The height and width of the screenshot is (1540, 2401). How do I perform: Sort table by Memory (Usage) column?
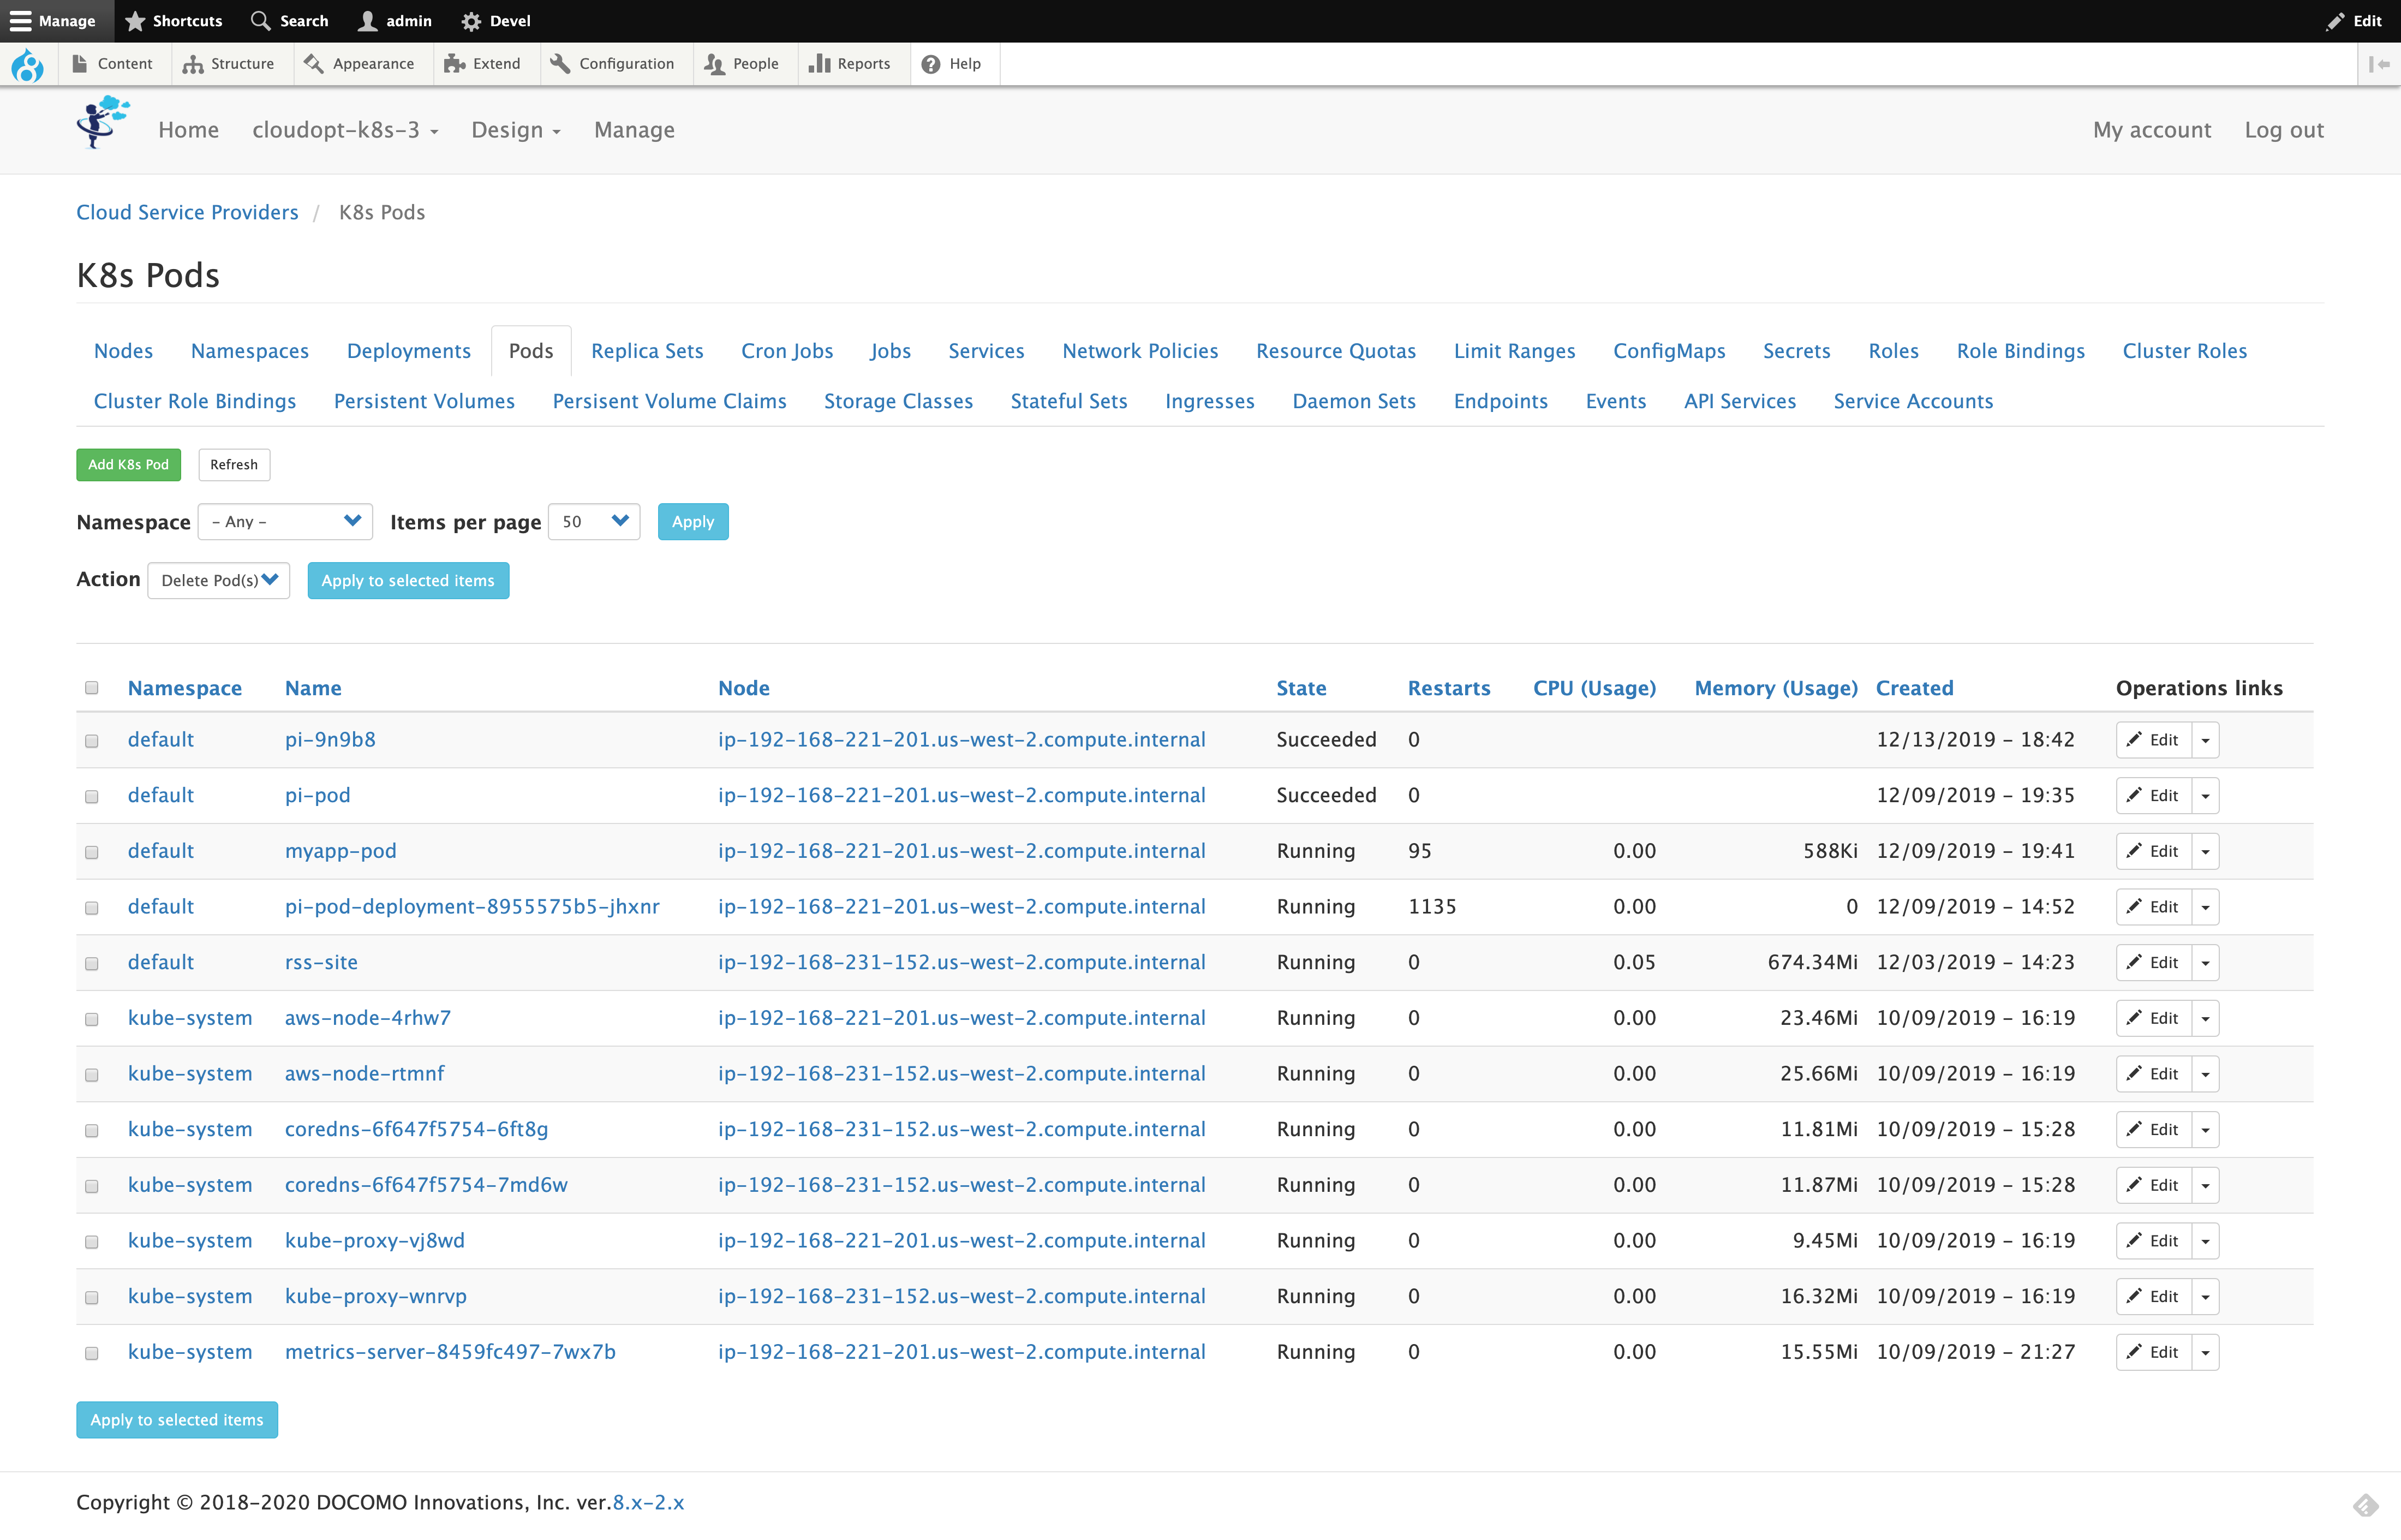(1775, 688)
